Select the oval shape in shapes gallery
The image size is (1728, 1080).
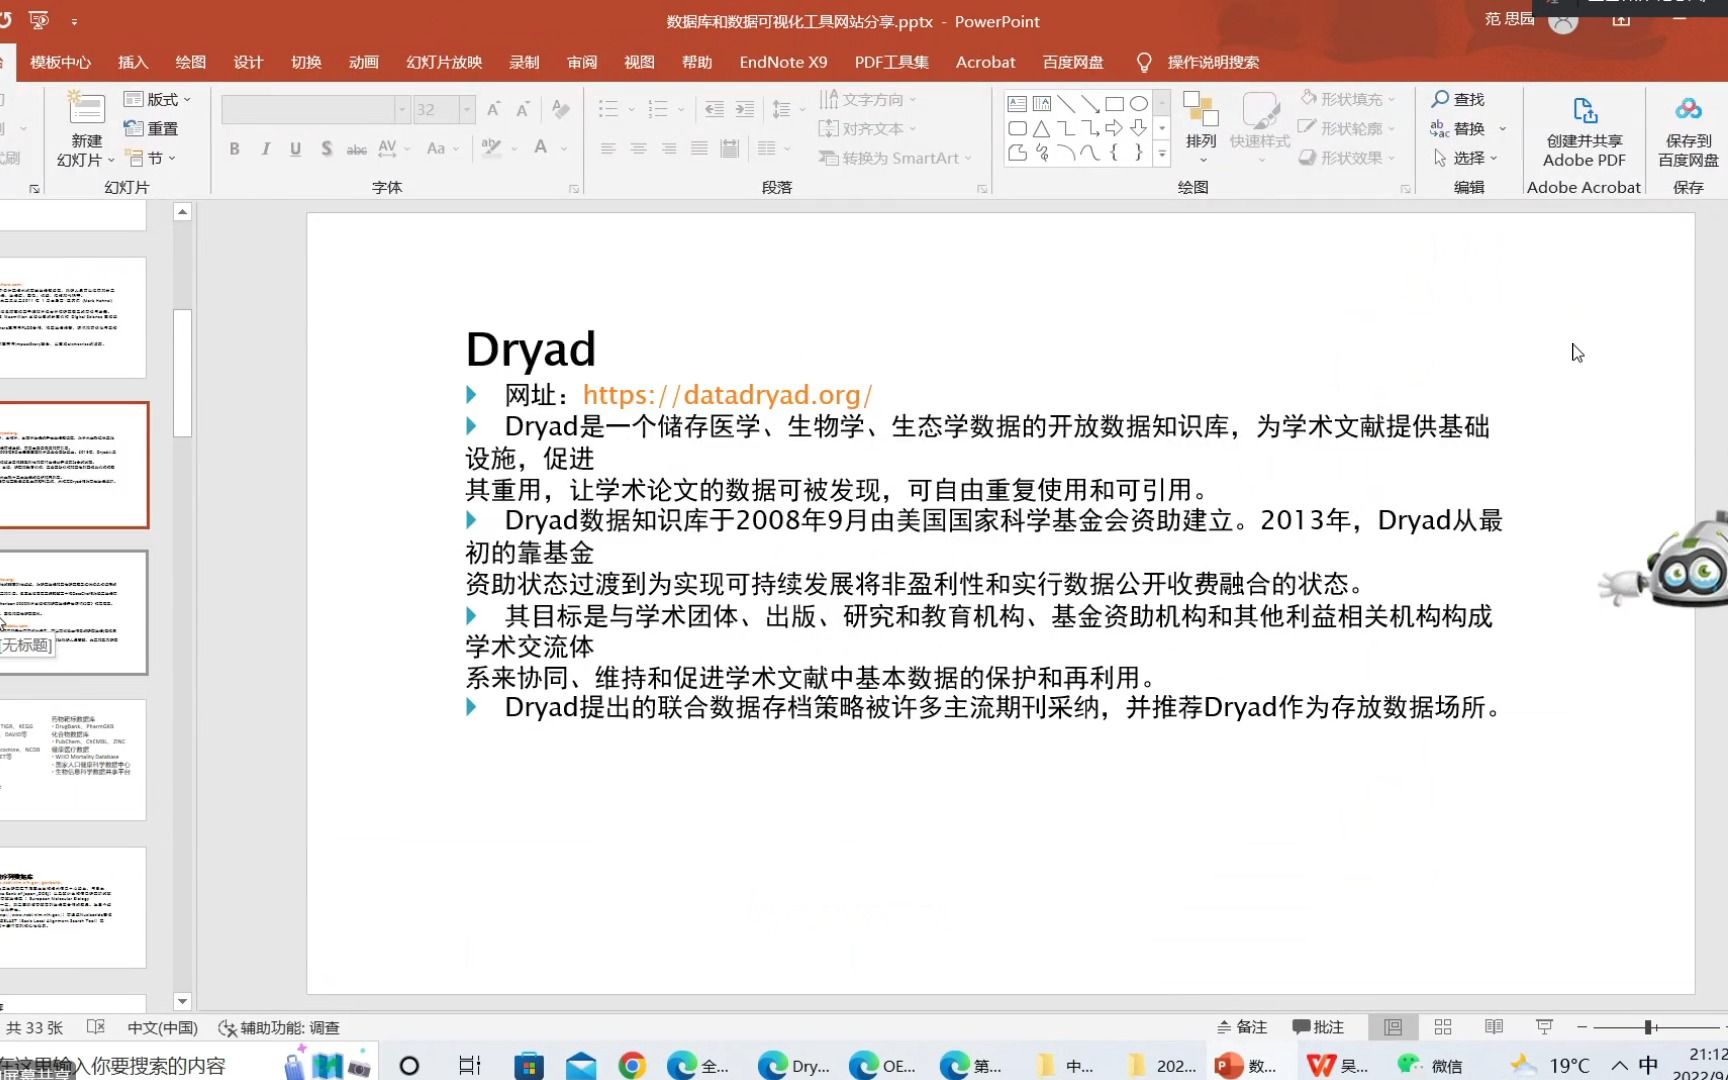[1139, 104]
